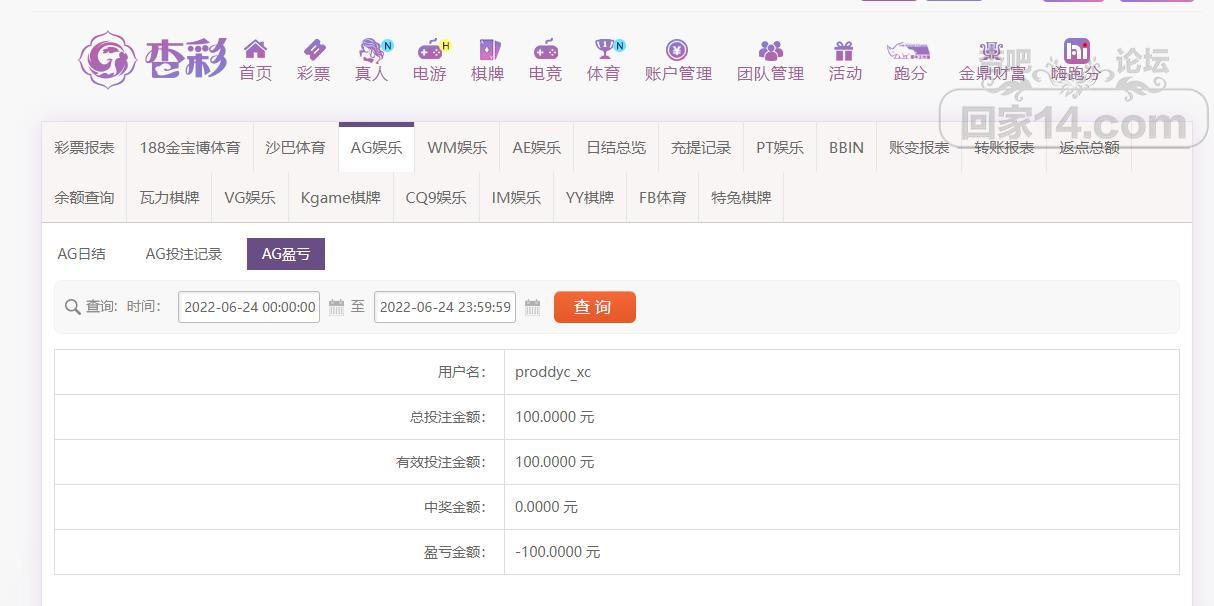This screenshot has height=606, width=1214.
Task: Open the 电竞 esports nav icon
Action: (x=545, y=49)
